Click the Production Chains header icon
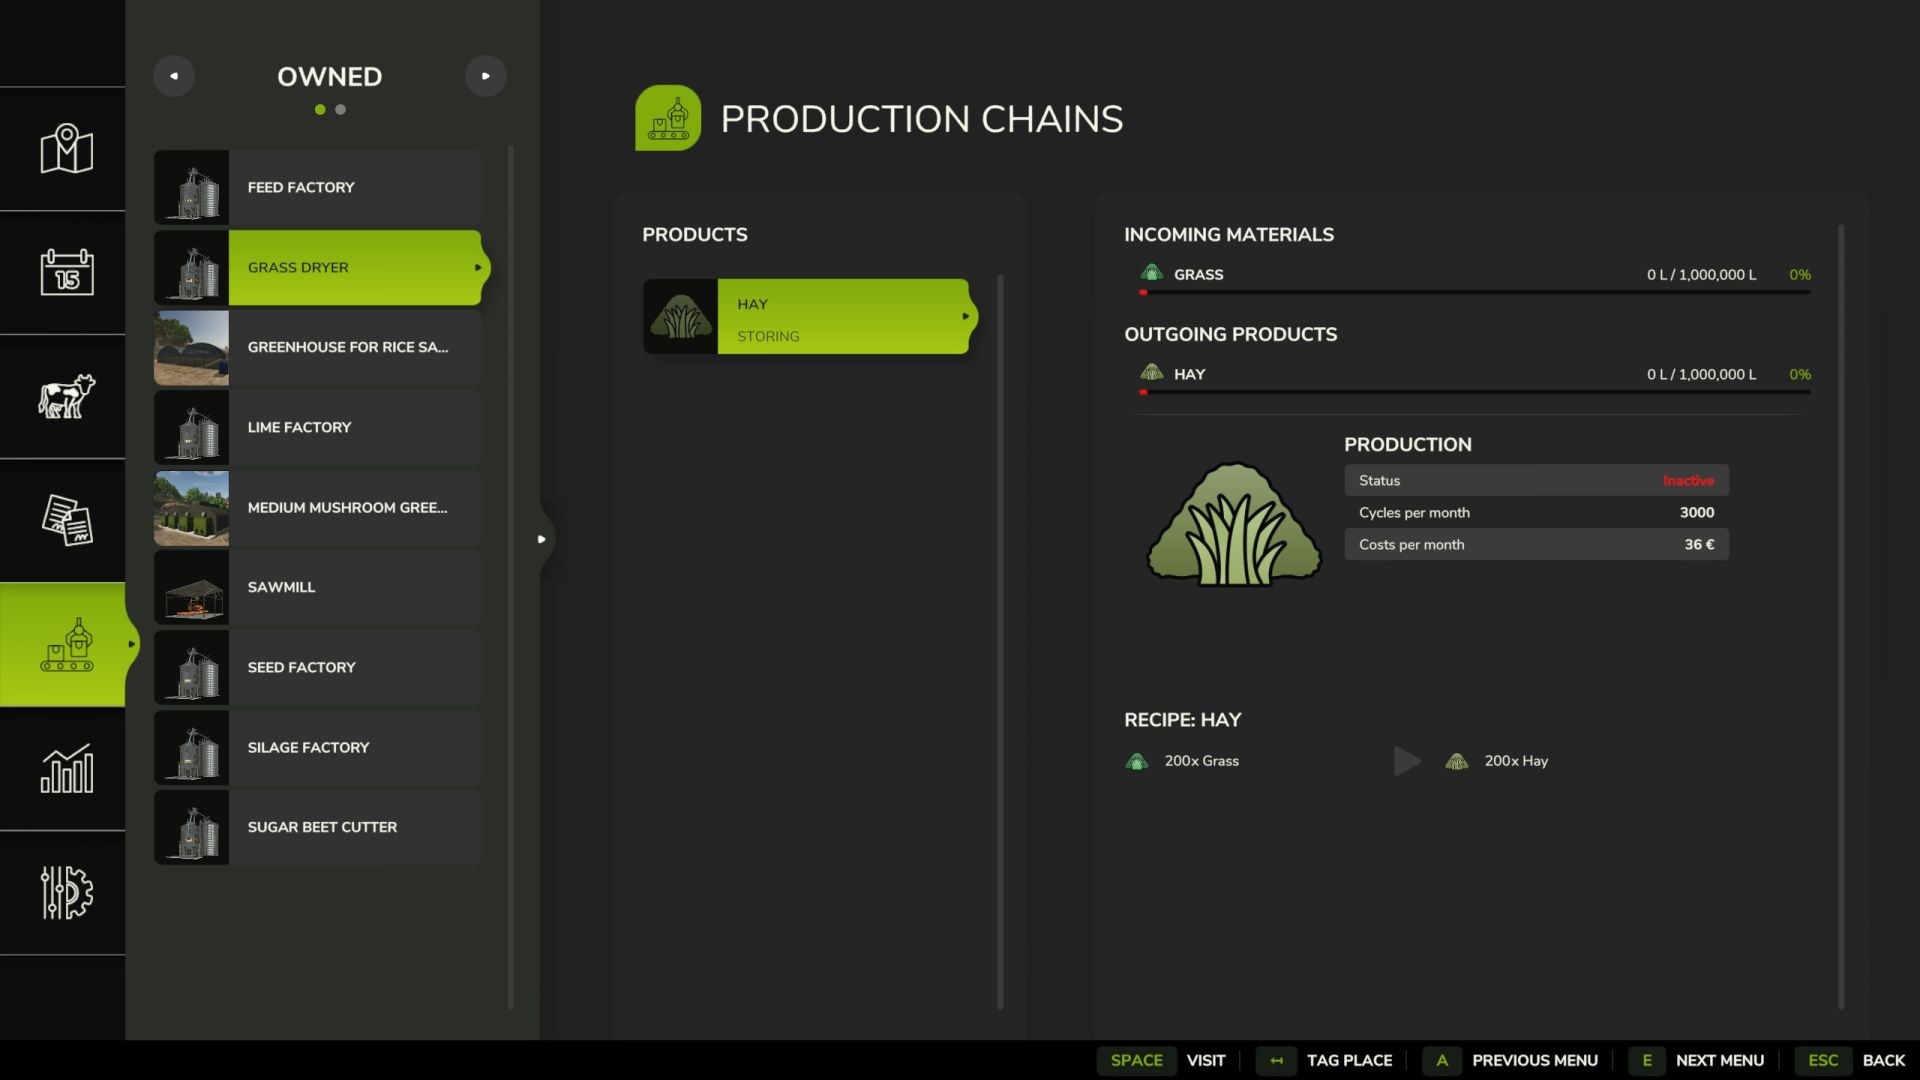This screenshot has height=1080, width=1920. tap(668, 118)
